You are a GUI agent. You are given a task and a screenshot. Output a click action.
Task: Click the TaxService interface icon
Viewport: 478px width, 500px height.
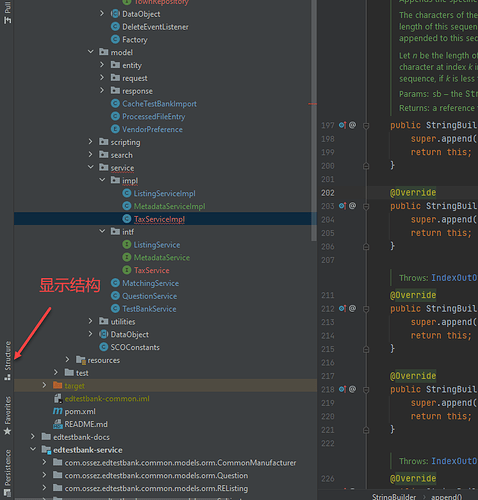tap(127, 270)
